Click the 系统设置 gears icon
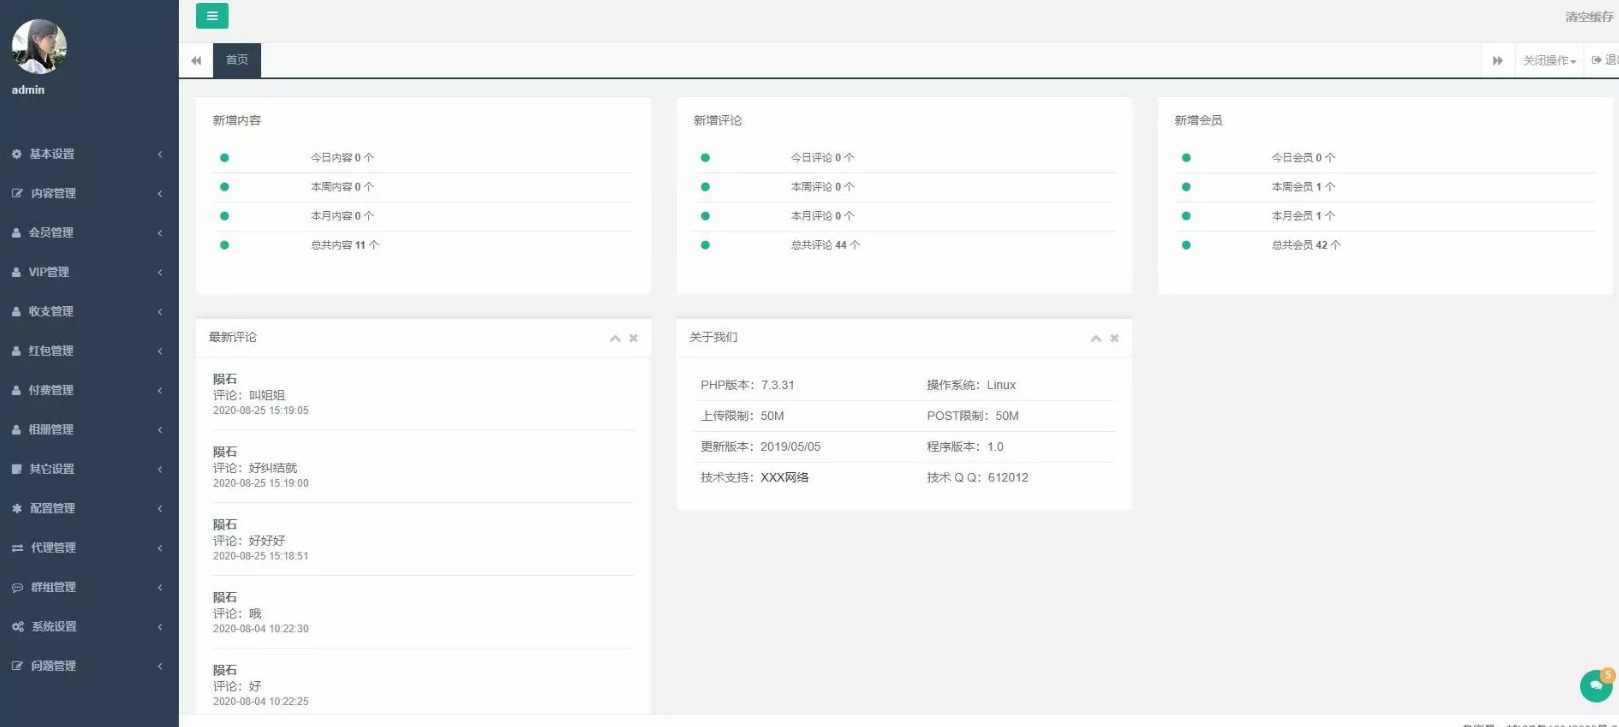Viewport: 1619px width, 727px height. point(17,627)
